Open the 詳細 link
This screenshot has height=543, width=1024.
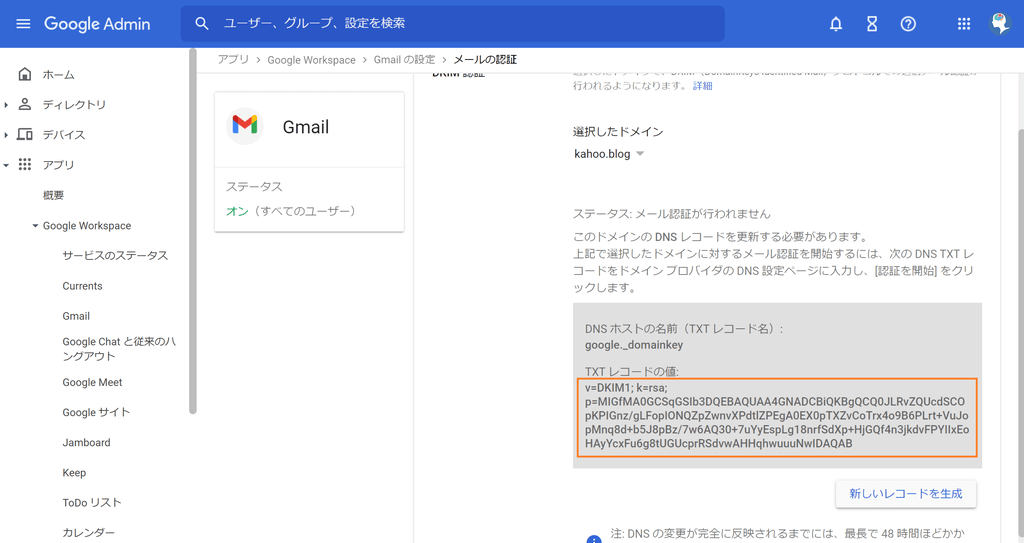point(703,86)
